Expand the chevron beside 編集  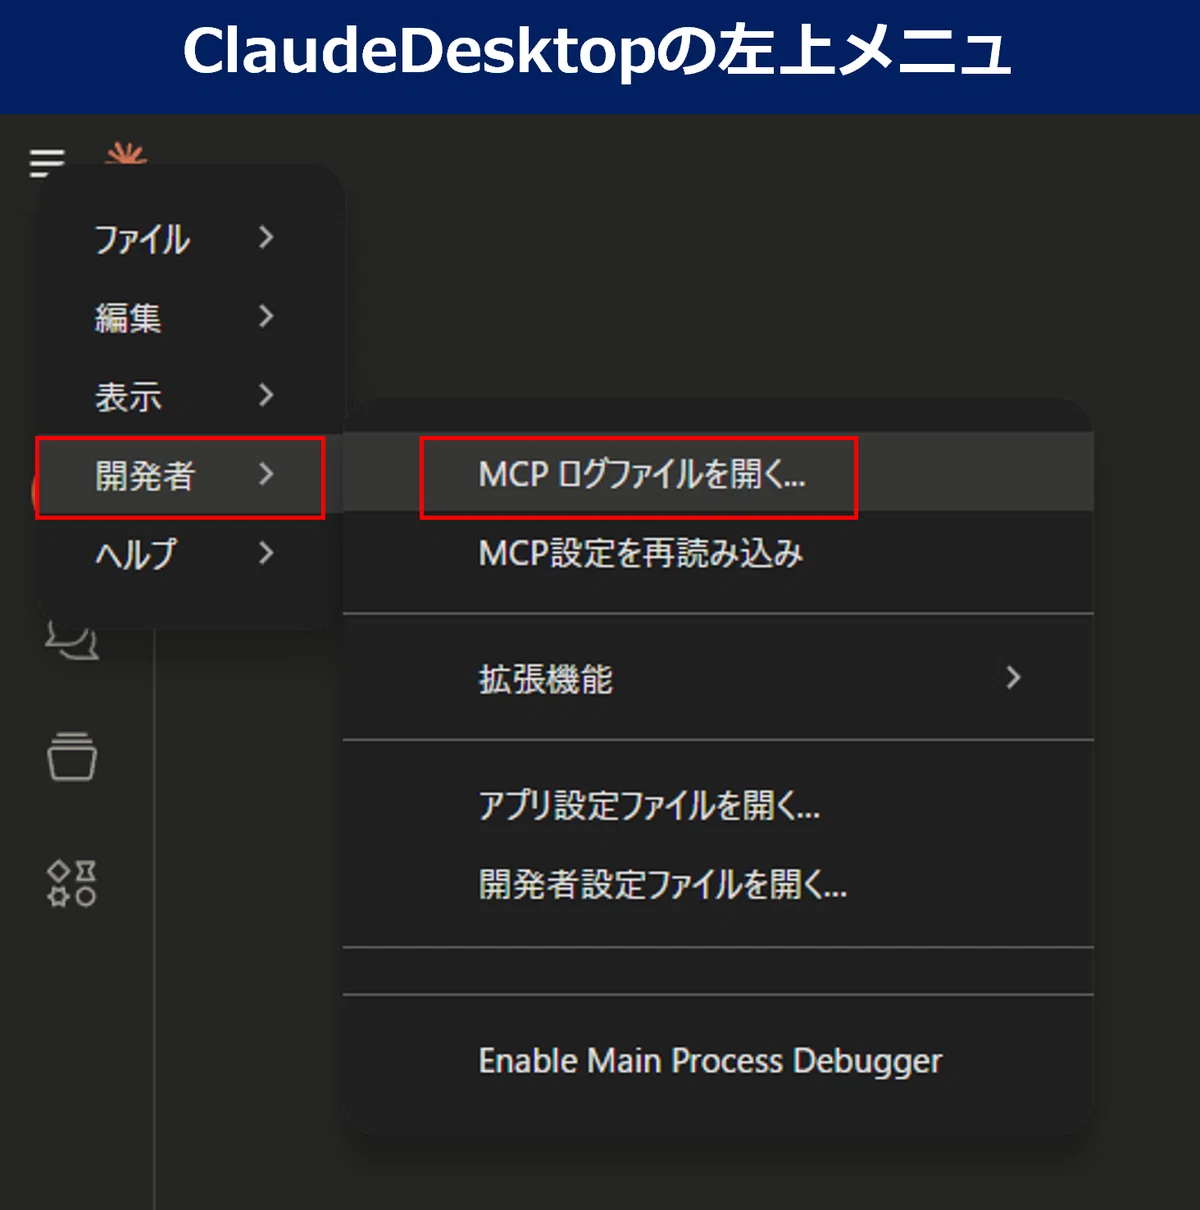tap(265, 316)
